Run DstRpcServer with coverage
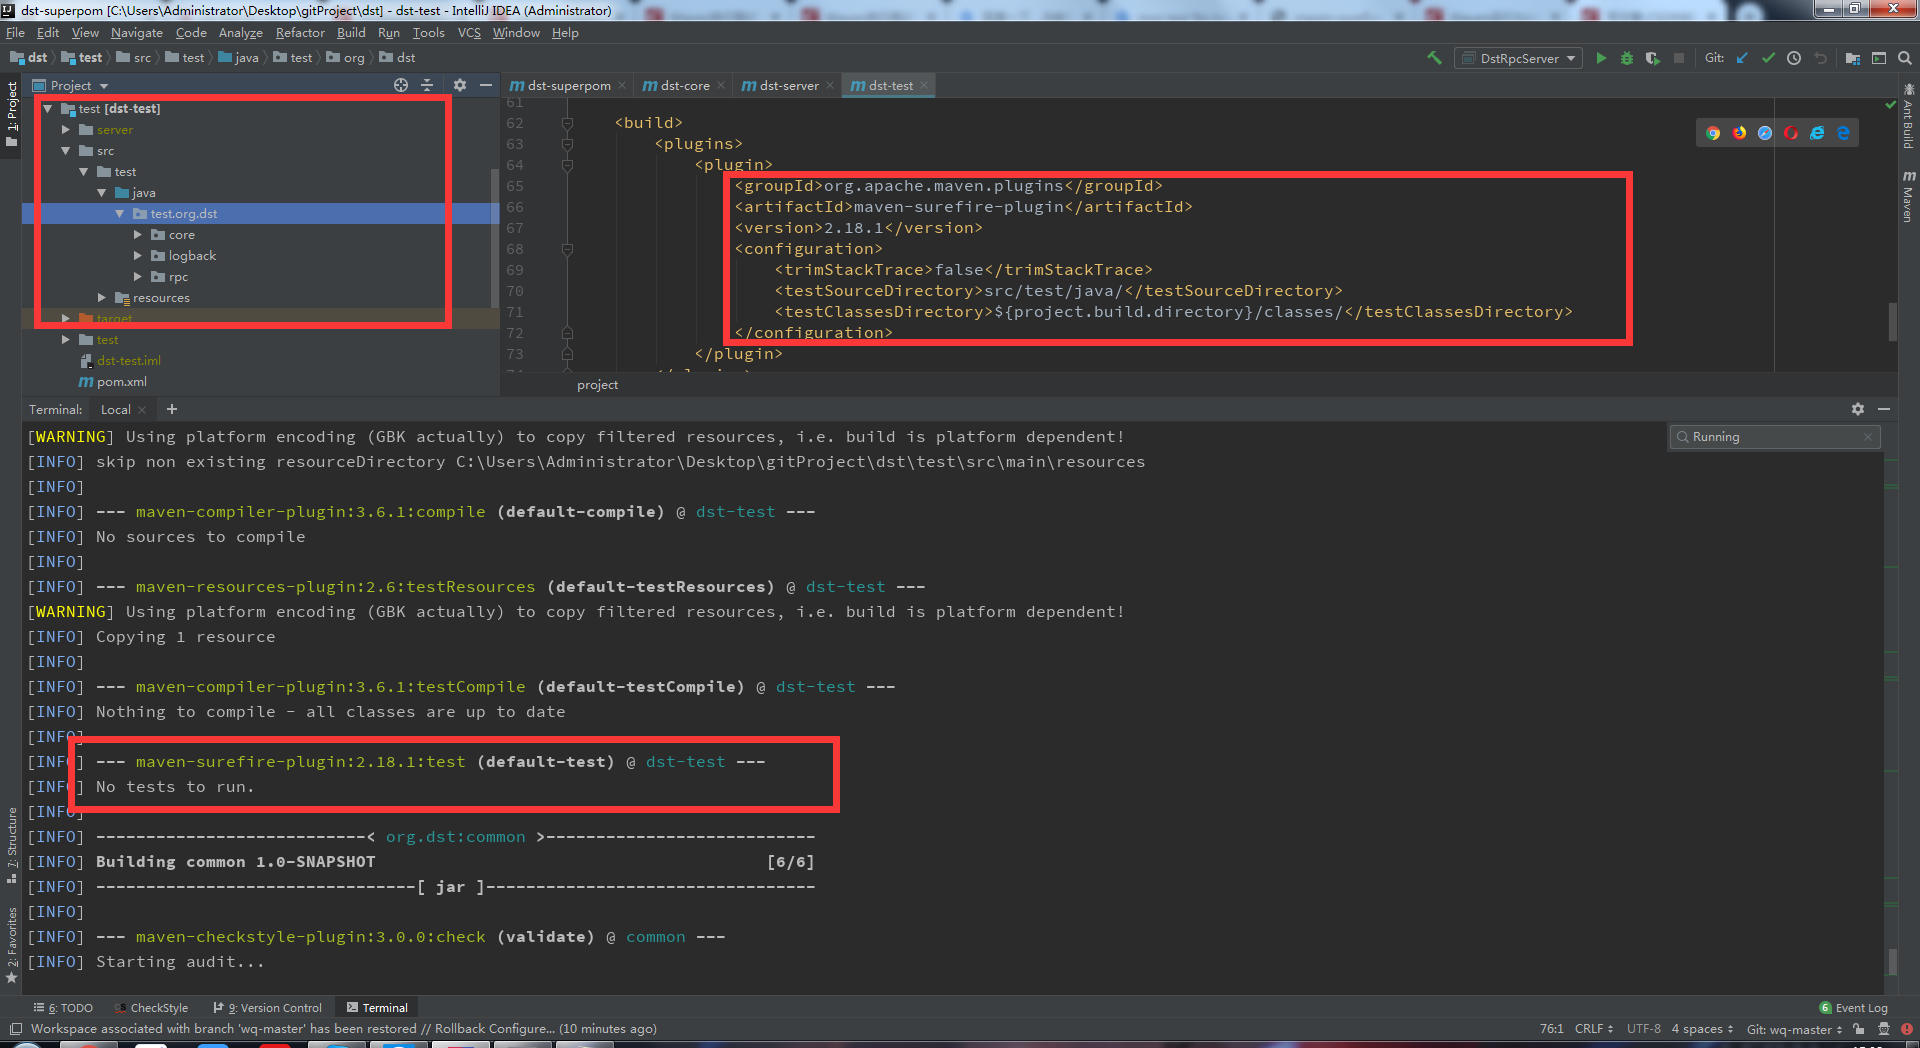The height and width of the screenshot is (1048, 1920). pos(1652,57)
